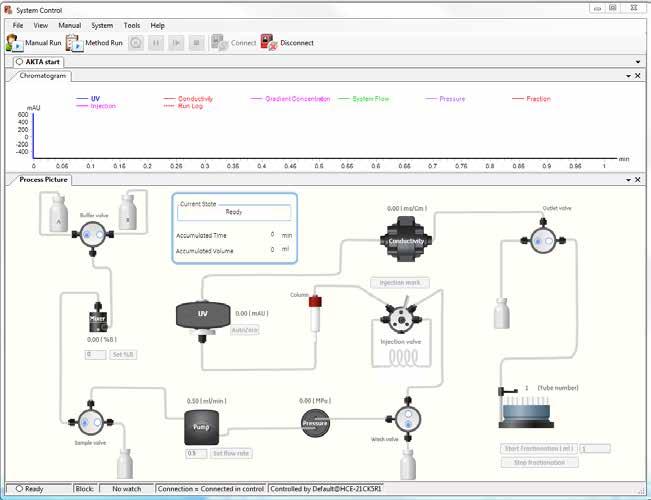This screenshot has height=500, width=651.
Task: Open the Help menu
Action: point(157,25)
